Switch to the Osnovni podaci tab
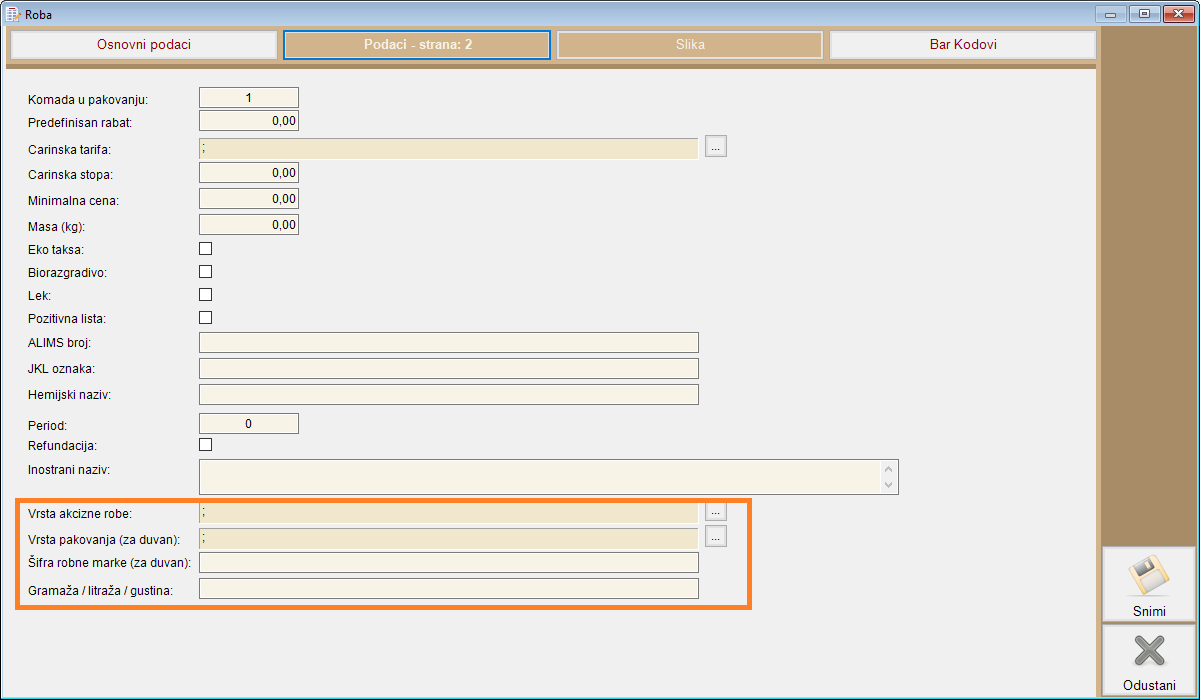The height and width of the screenshot is (700, 1200). 144,45
